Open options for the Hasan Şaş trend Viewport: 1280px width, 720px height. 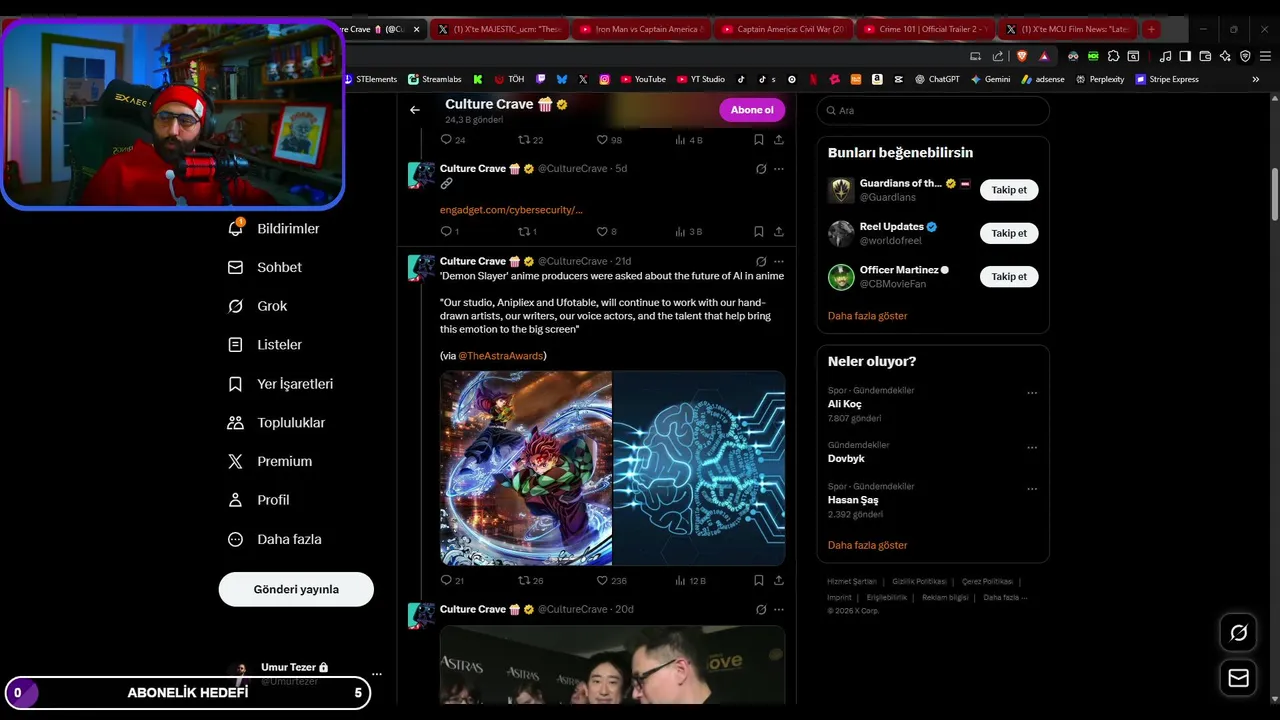[1032, 489]
